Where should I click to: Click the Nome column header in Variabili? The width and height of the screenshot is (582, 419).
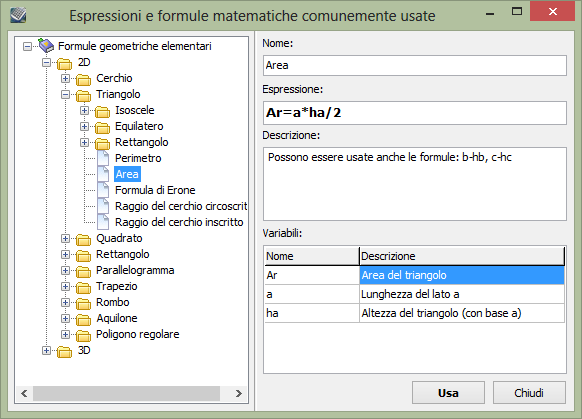(312, 256)
